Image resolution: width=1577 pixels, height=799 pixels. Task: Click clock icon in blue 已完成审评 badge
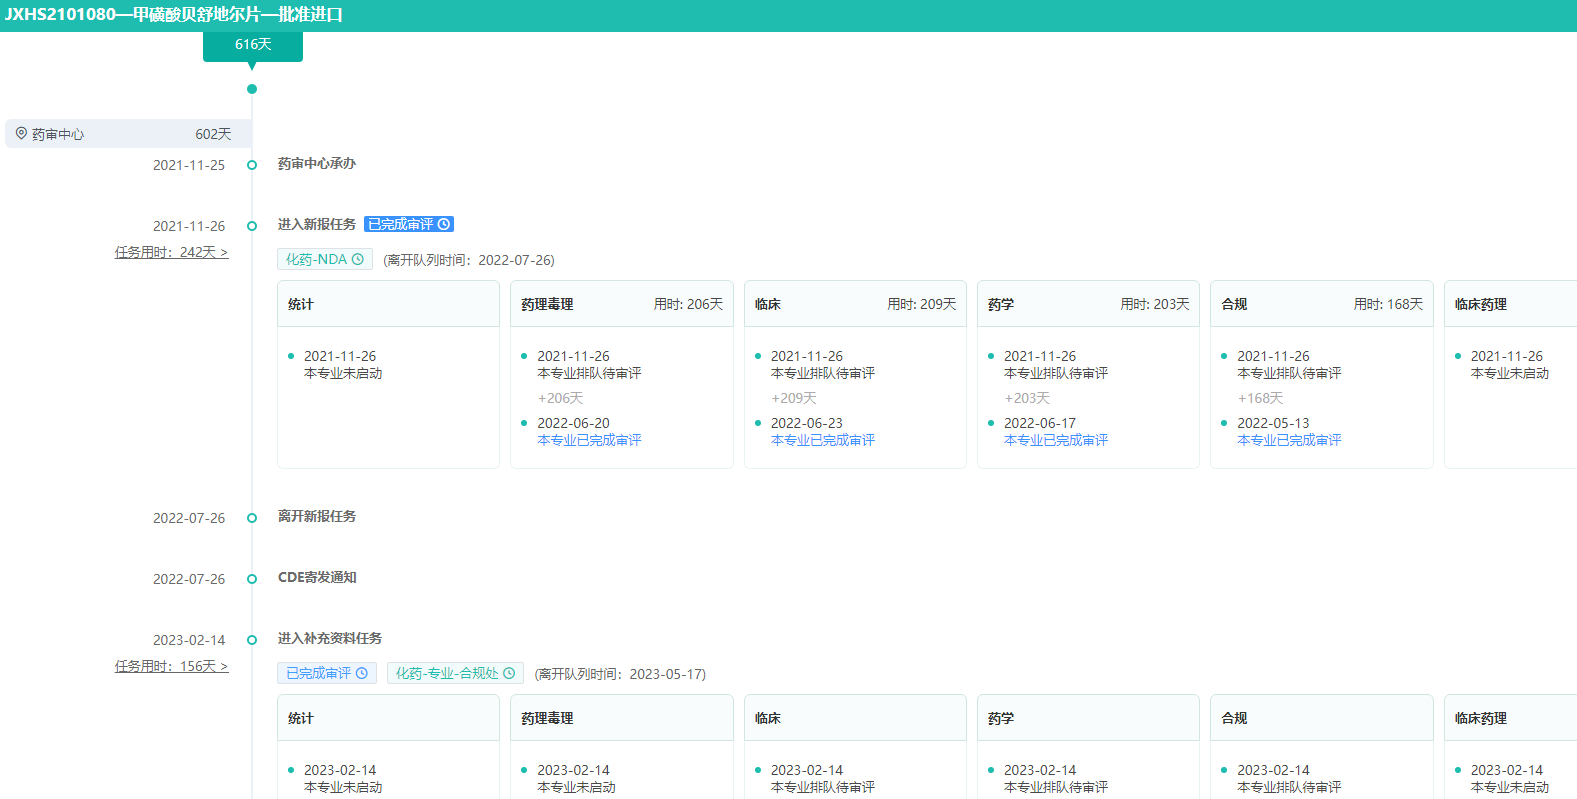pos(444,224)
